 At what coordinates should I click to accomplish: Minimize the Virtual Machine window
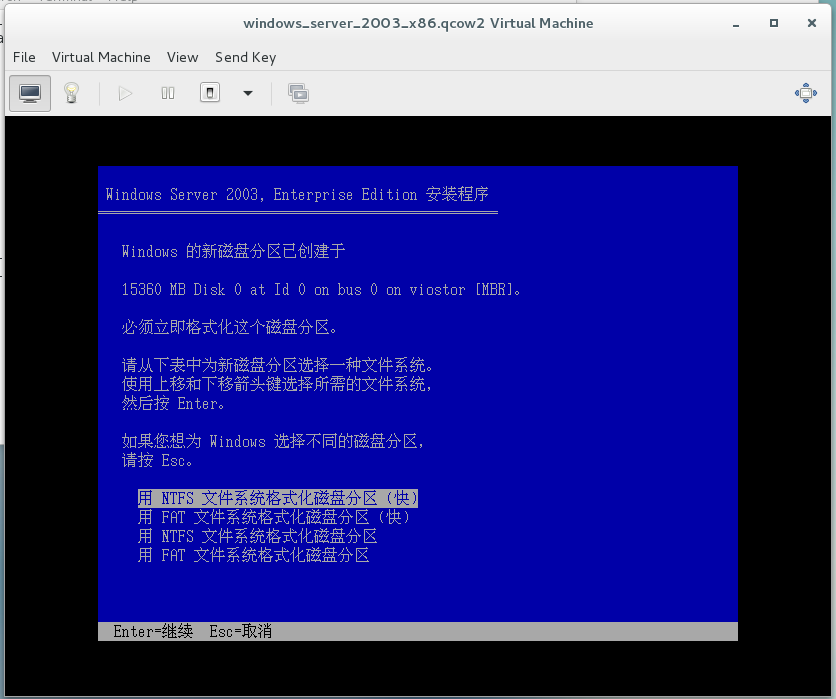pyautogui.click(x=736, y=24)
